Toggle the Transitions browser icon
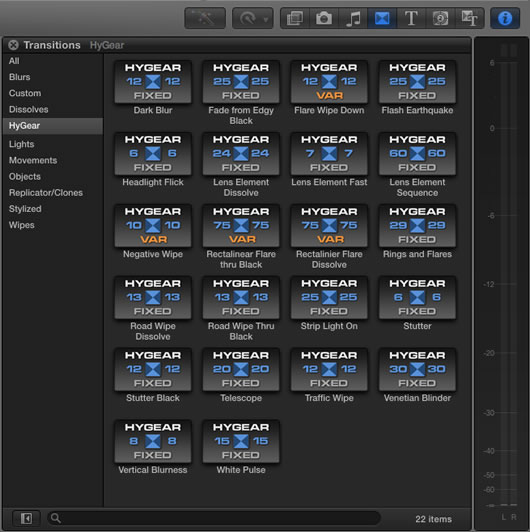The width and height of the screenshot is (530, 532). (x=382, y=18)
